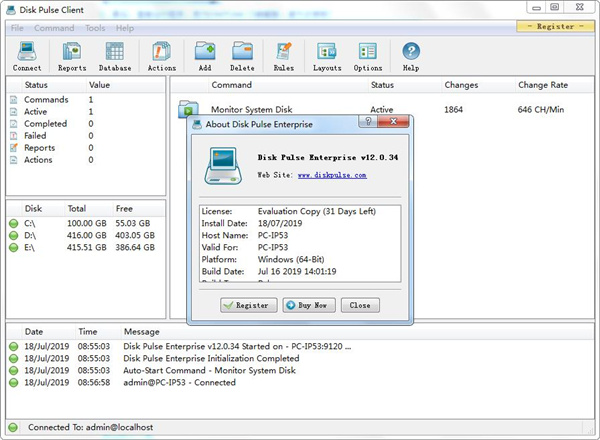The image size is (600, 440).
Task: Click Connected To admin@localhost status text
Action: [90, 427]
